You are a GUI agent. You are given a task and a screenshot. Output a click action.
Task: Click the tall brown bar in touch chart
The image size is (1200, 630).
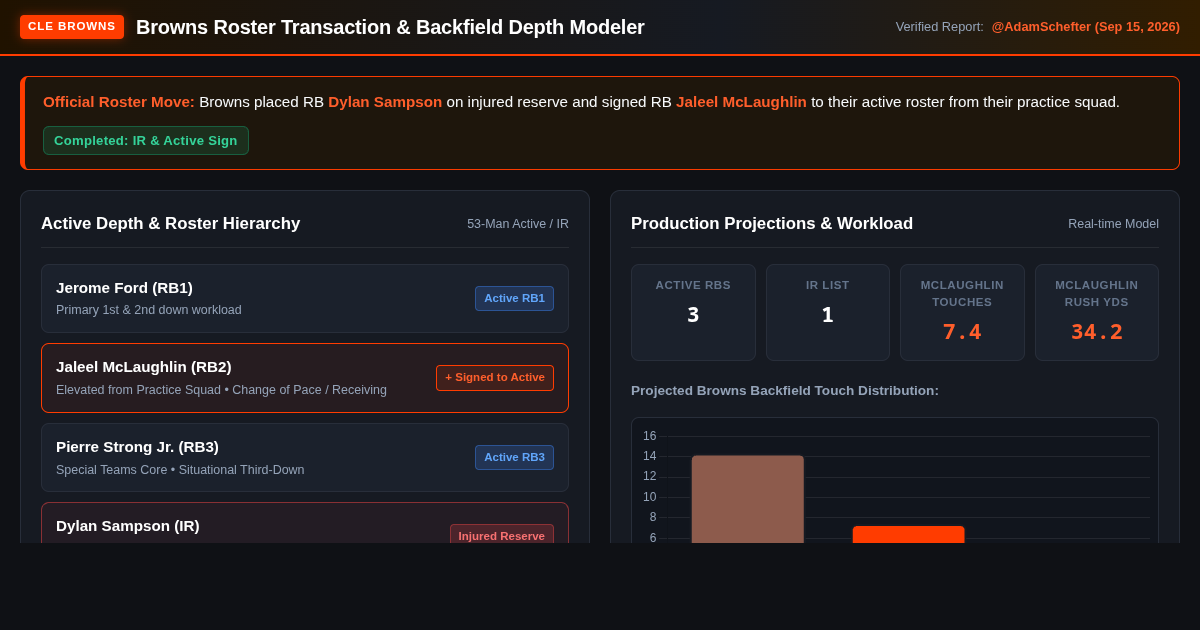tap(748, 500)
